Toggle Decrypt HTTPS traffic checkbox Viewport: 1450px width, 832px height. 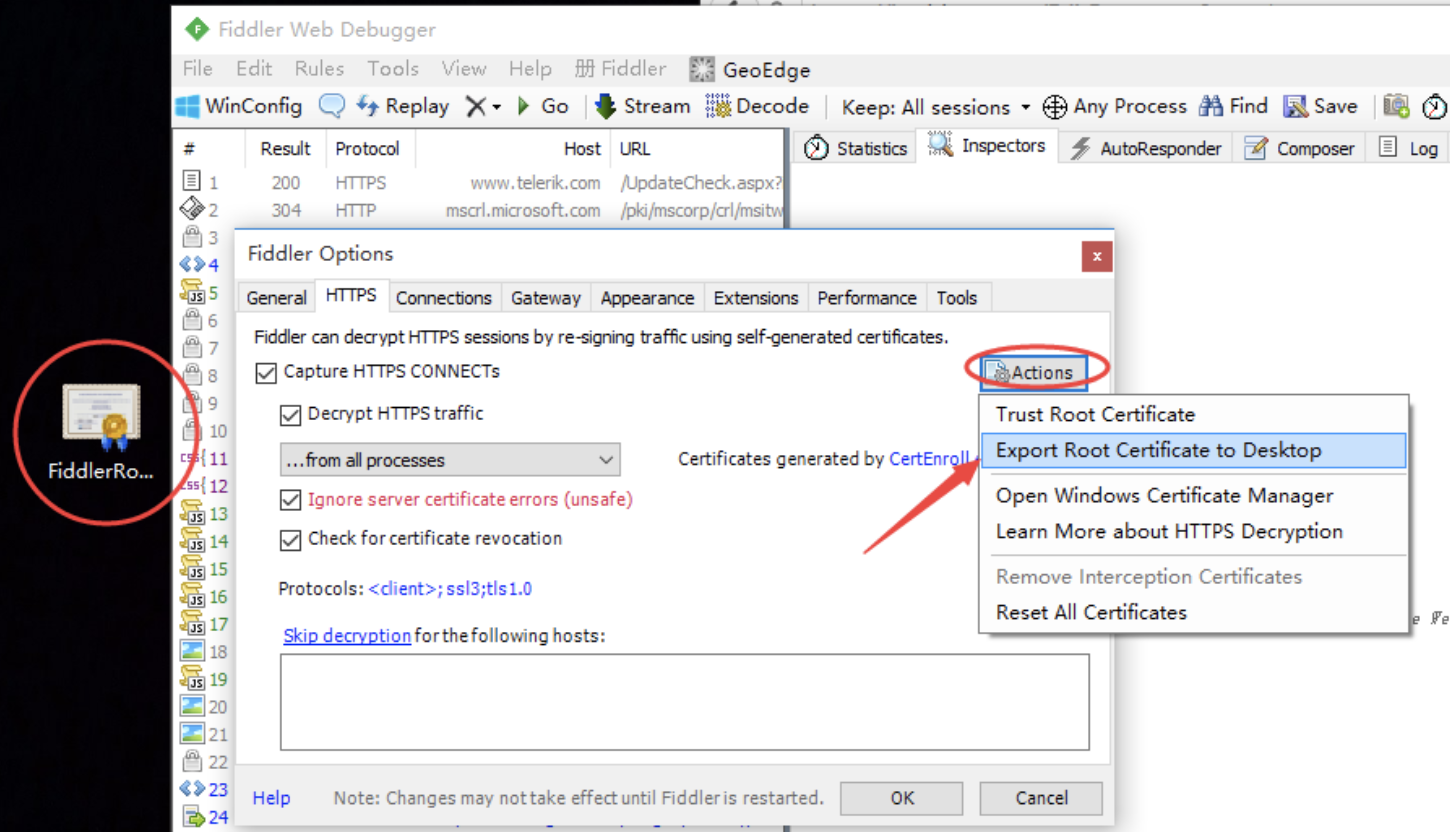290,415
